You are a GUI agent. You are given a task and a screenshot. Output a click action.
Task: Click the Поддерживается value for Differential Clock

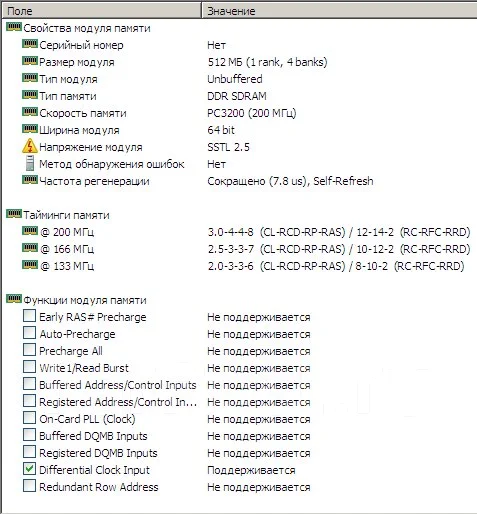(x=251, y=470)
